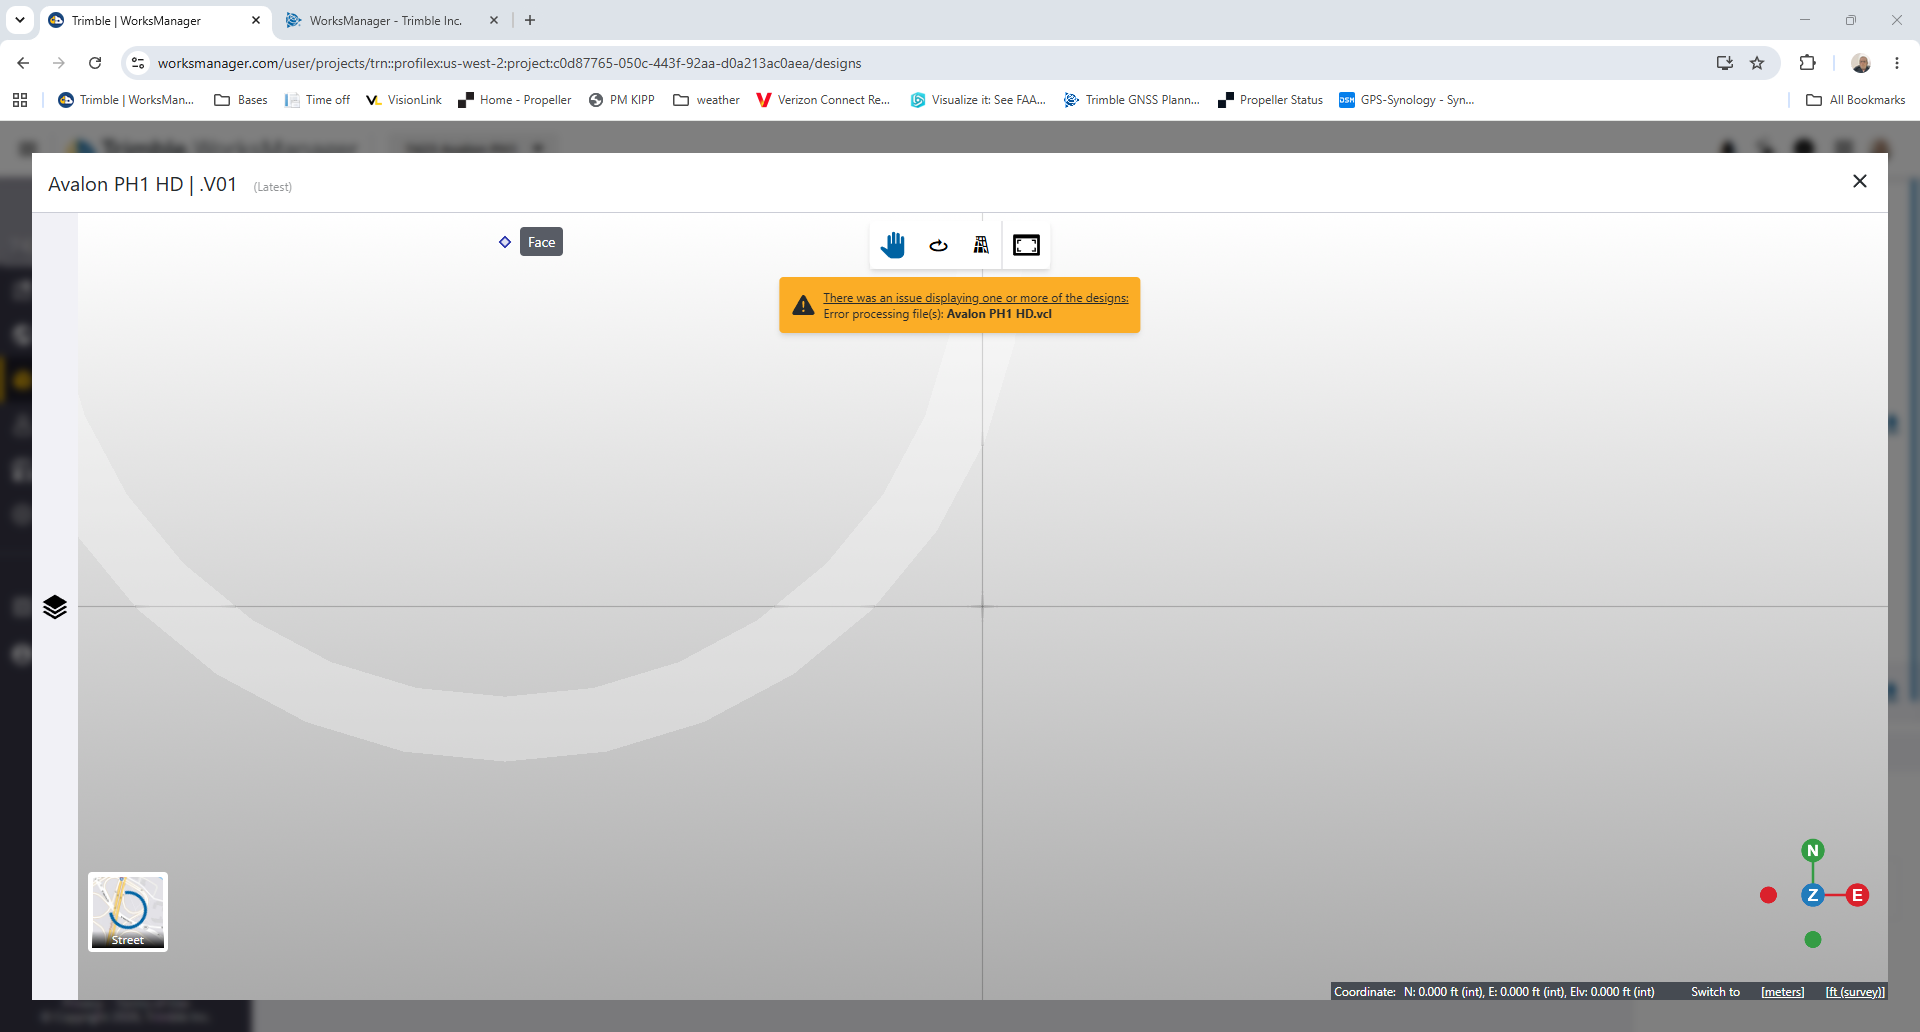This screenshot has width=1920, height=1032.
Task: Open the design error details link
Action: [976, 298]
